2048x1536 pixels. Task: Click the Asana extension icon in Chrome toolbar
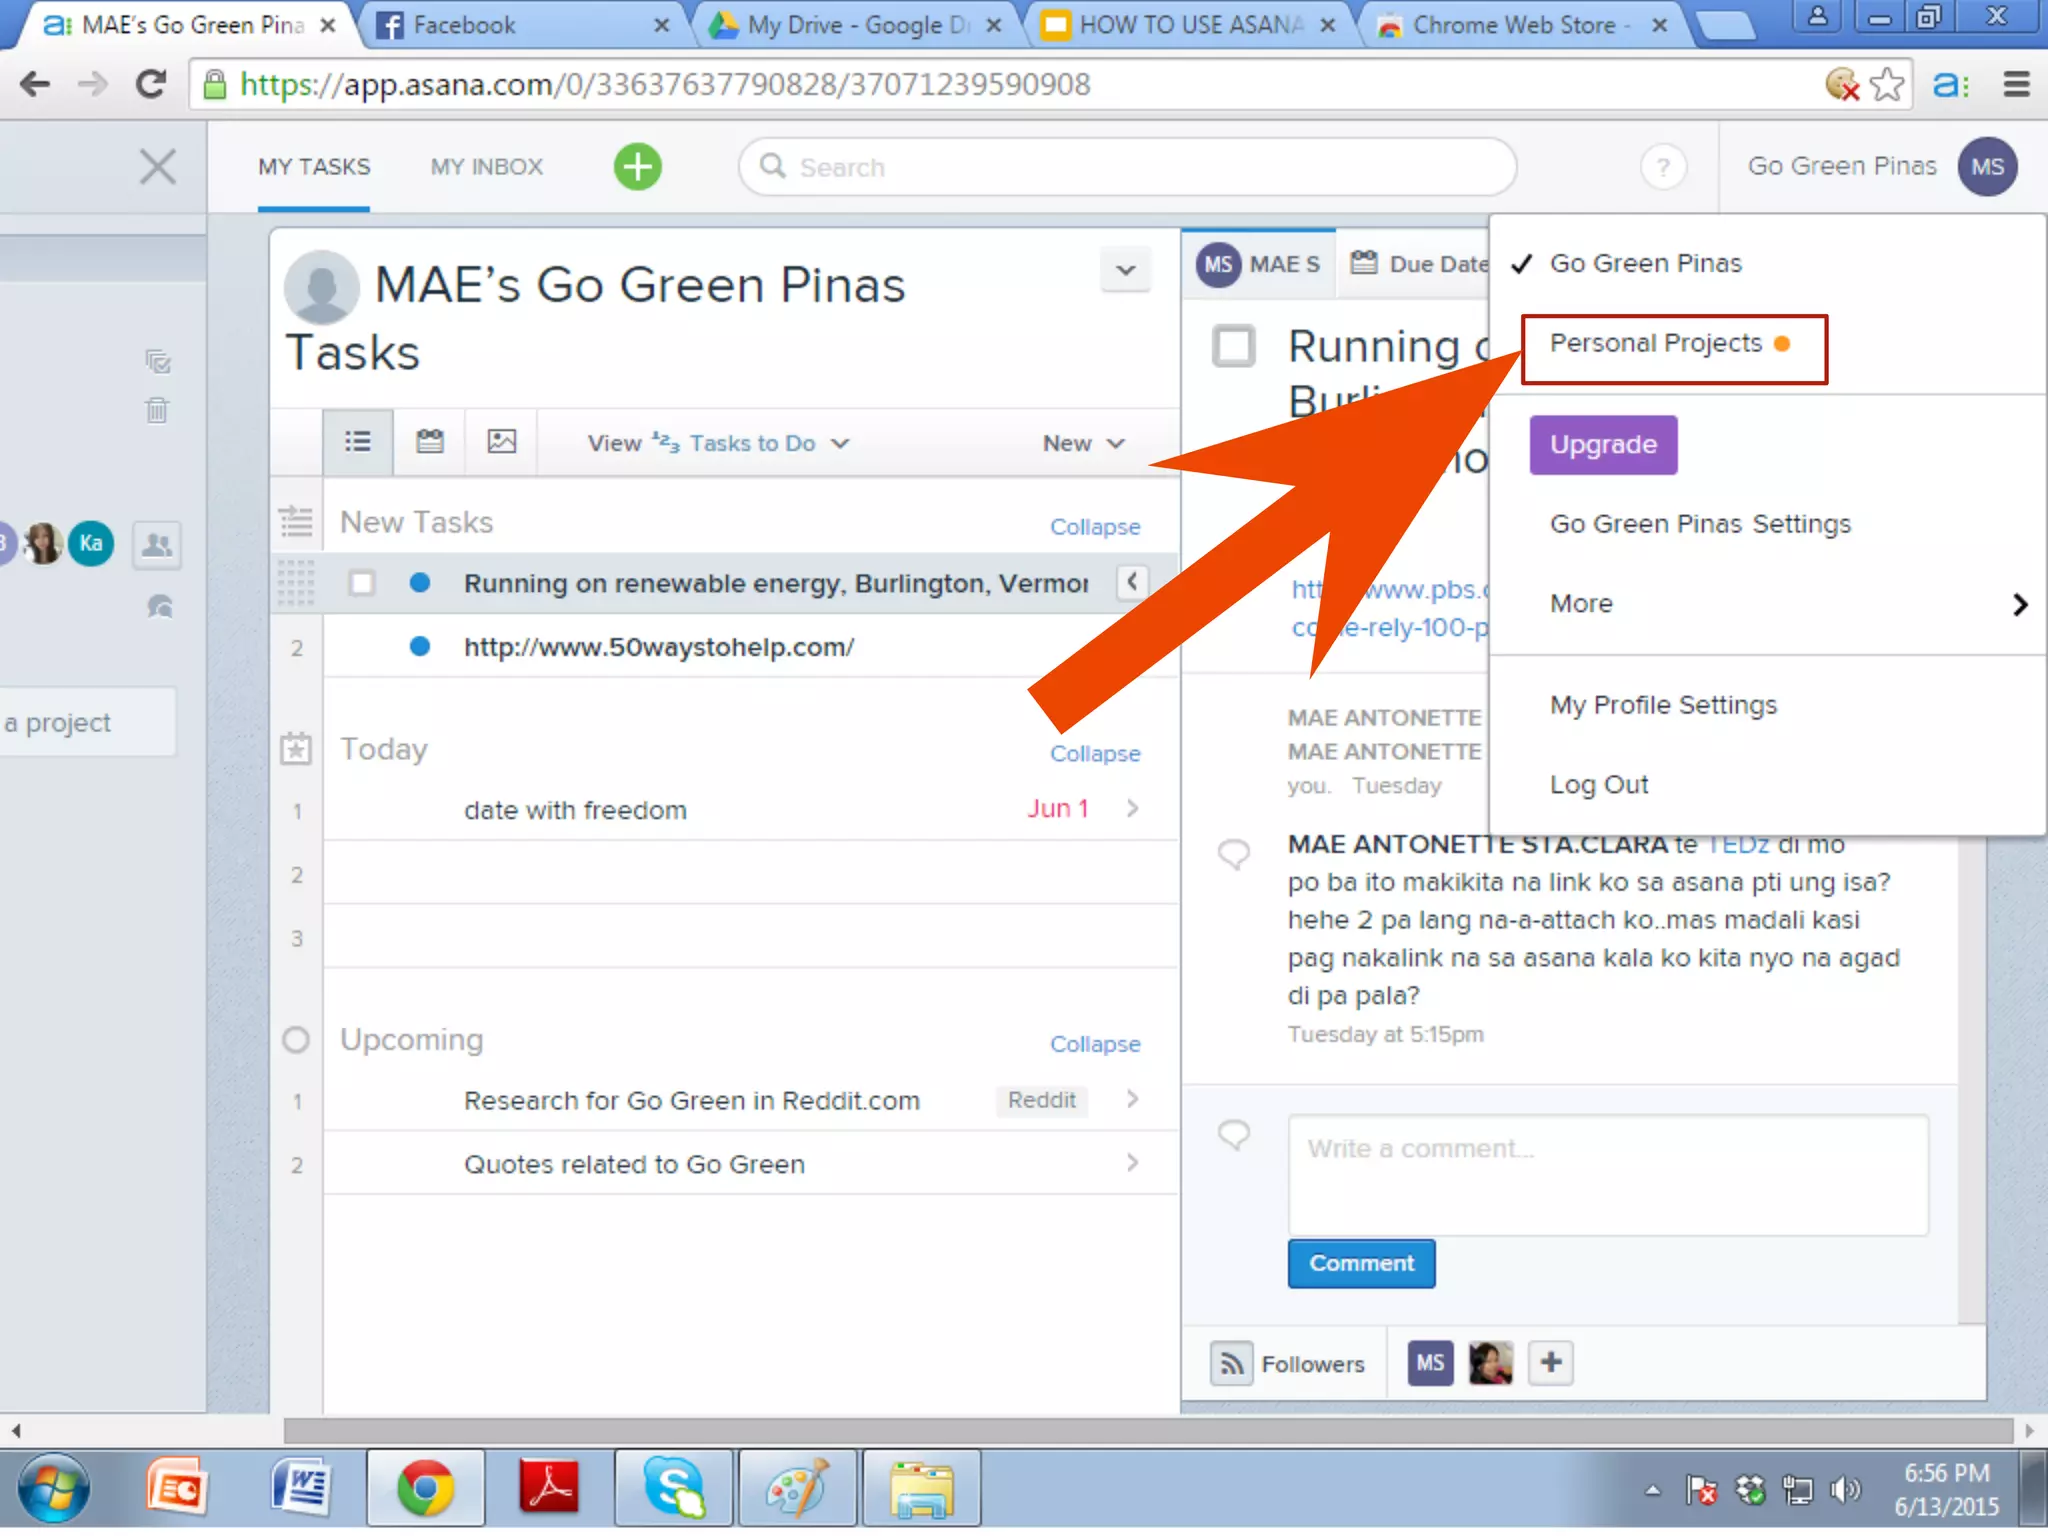[x=1950, y=84]
